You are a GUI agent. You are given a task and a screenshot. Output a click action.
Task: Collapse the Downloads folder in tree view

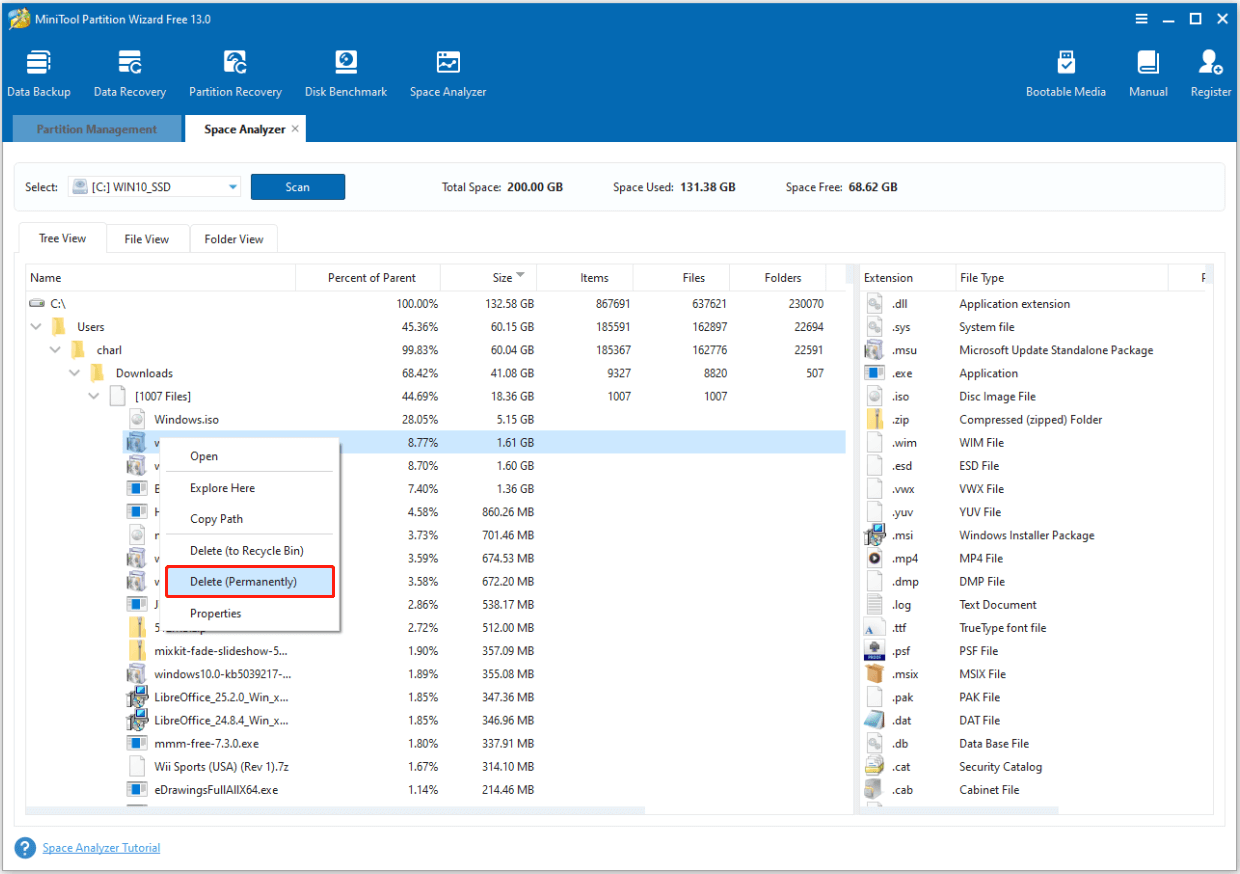tap(74, 372)
